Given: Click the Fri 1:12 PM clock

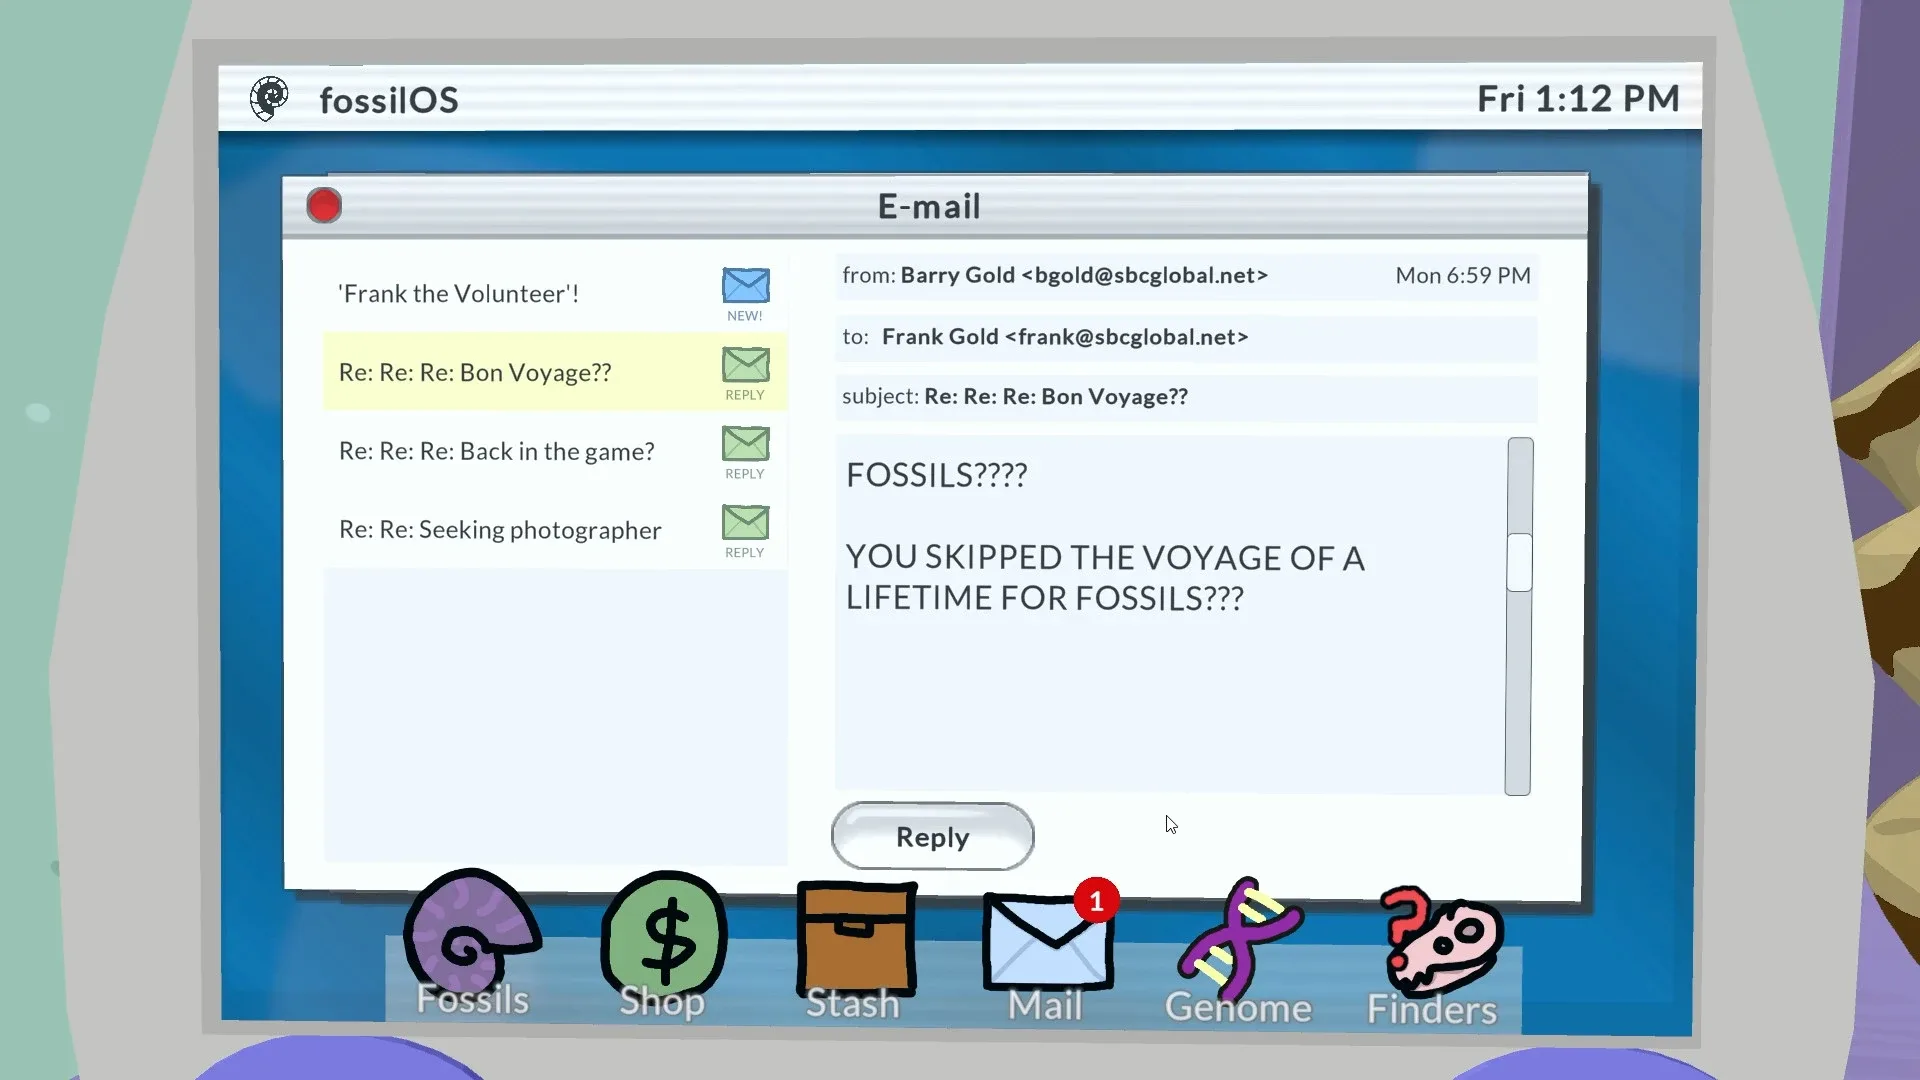Looking at the screenshot, I should (x=1577, y=99).
